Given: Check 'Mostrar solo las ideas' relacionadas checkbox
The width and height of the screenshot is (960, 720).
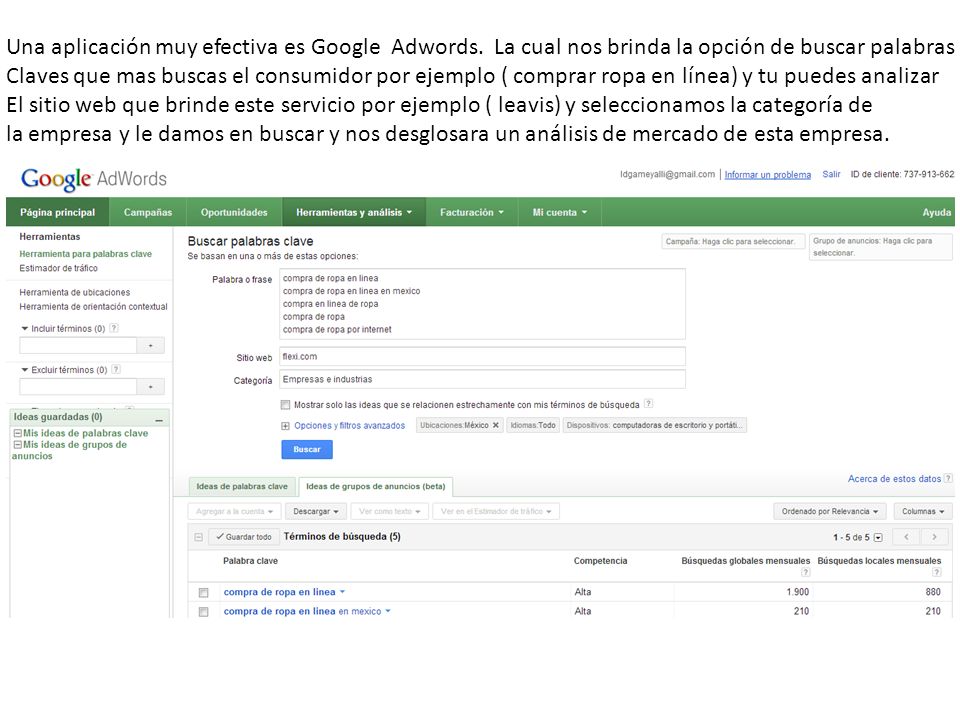Looking at the screenshot, I should (285, 405).
